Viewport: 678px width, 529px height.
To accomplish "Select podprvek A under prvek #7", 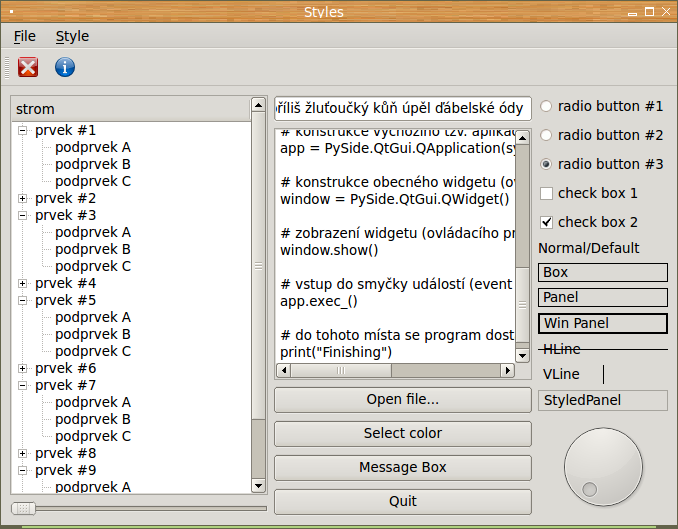I will pyautogui.click(x=93, y=402).
